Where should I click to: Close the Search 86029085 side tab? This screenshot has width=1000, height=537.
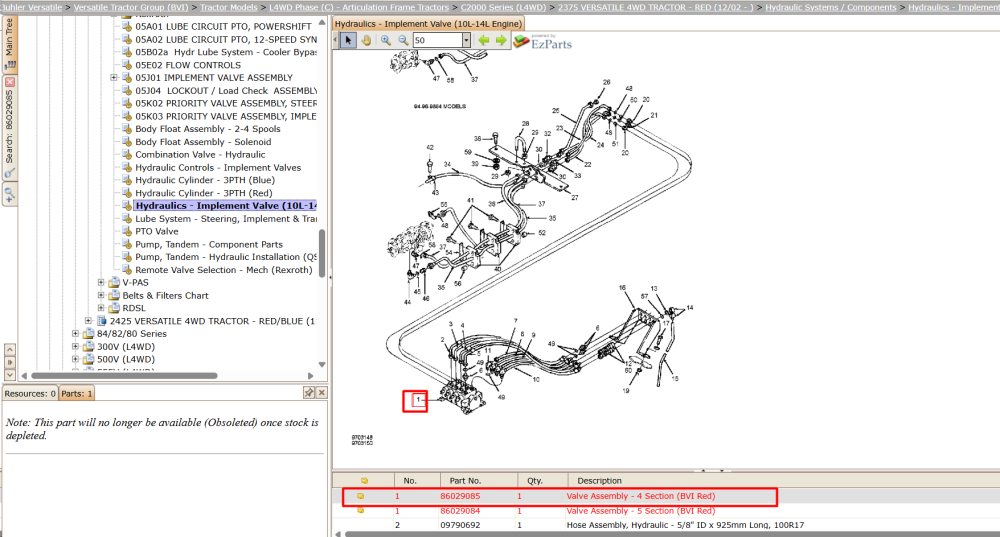[10, 82]
